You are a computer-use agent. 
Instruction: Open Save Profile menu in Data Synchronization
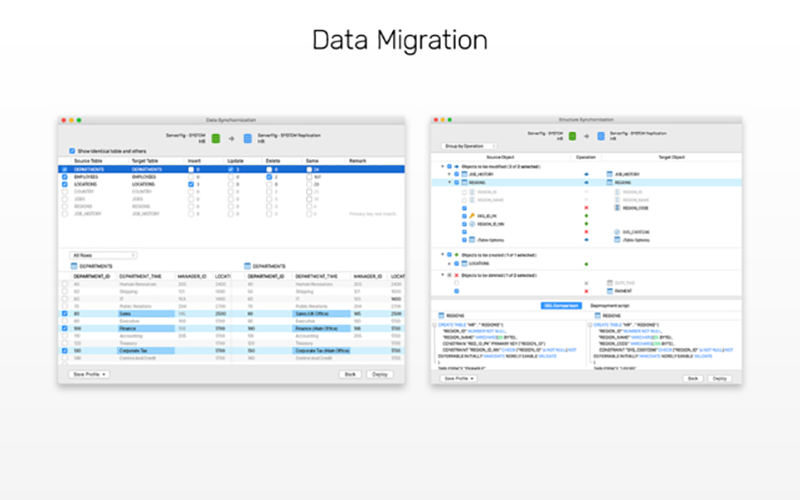click(89, 374)
